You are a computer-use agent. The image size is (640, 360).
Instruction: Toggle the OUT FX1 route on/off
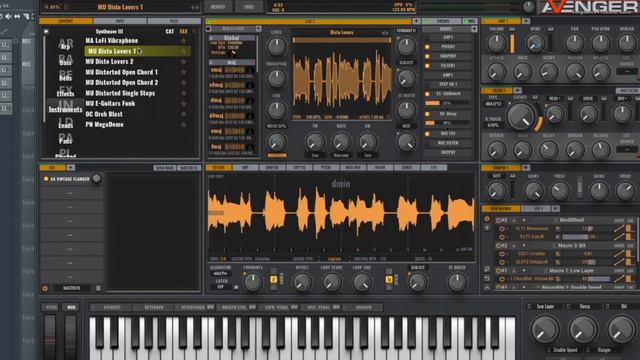point(427,134)
